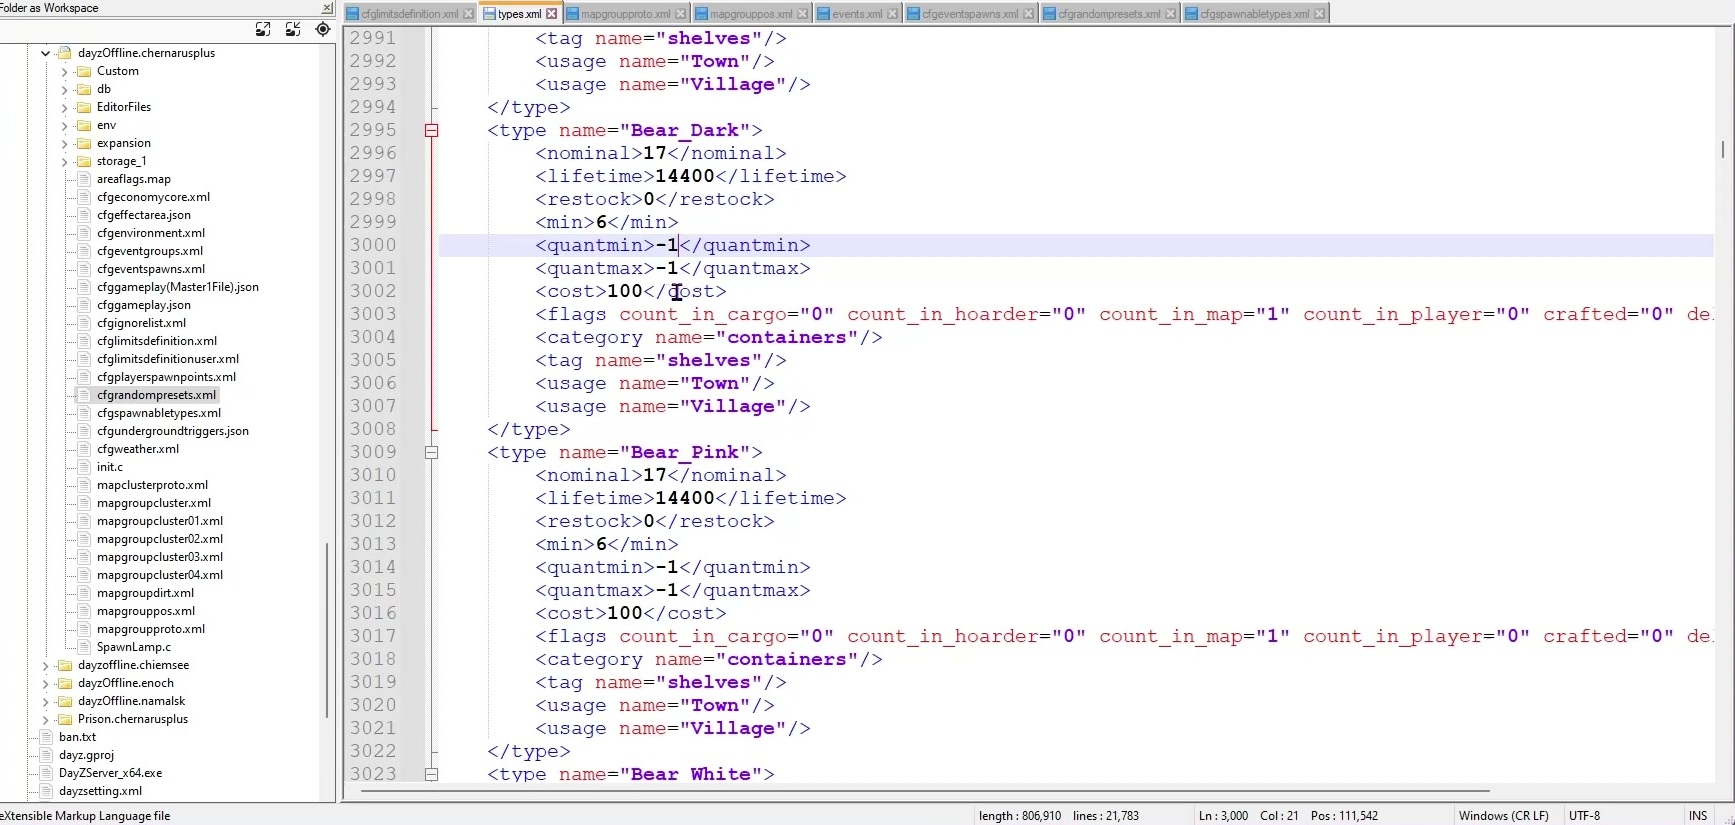1735x825 pixels.
Task: Switch to the cfglimitsdefinition.xml tab
Action: click(409, 14)
